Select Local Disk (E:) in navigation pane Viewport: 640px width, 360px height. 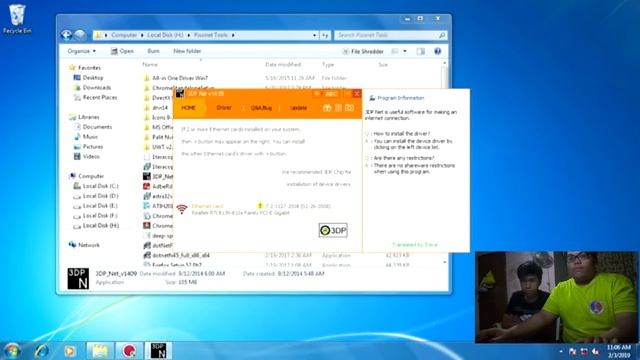[x=100, y=206]
